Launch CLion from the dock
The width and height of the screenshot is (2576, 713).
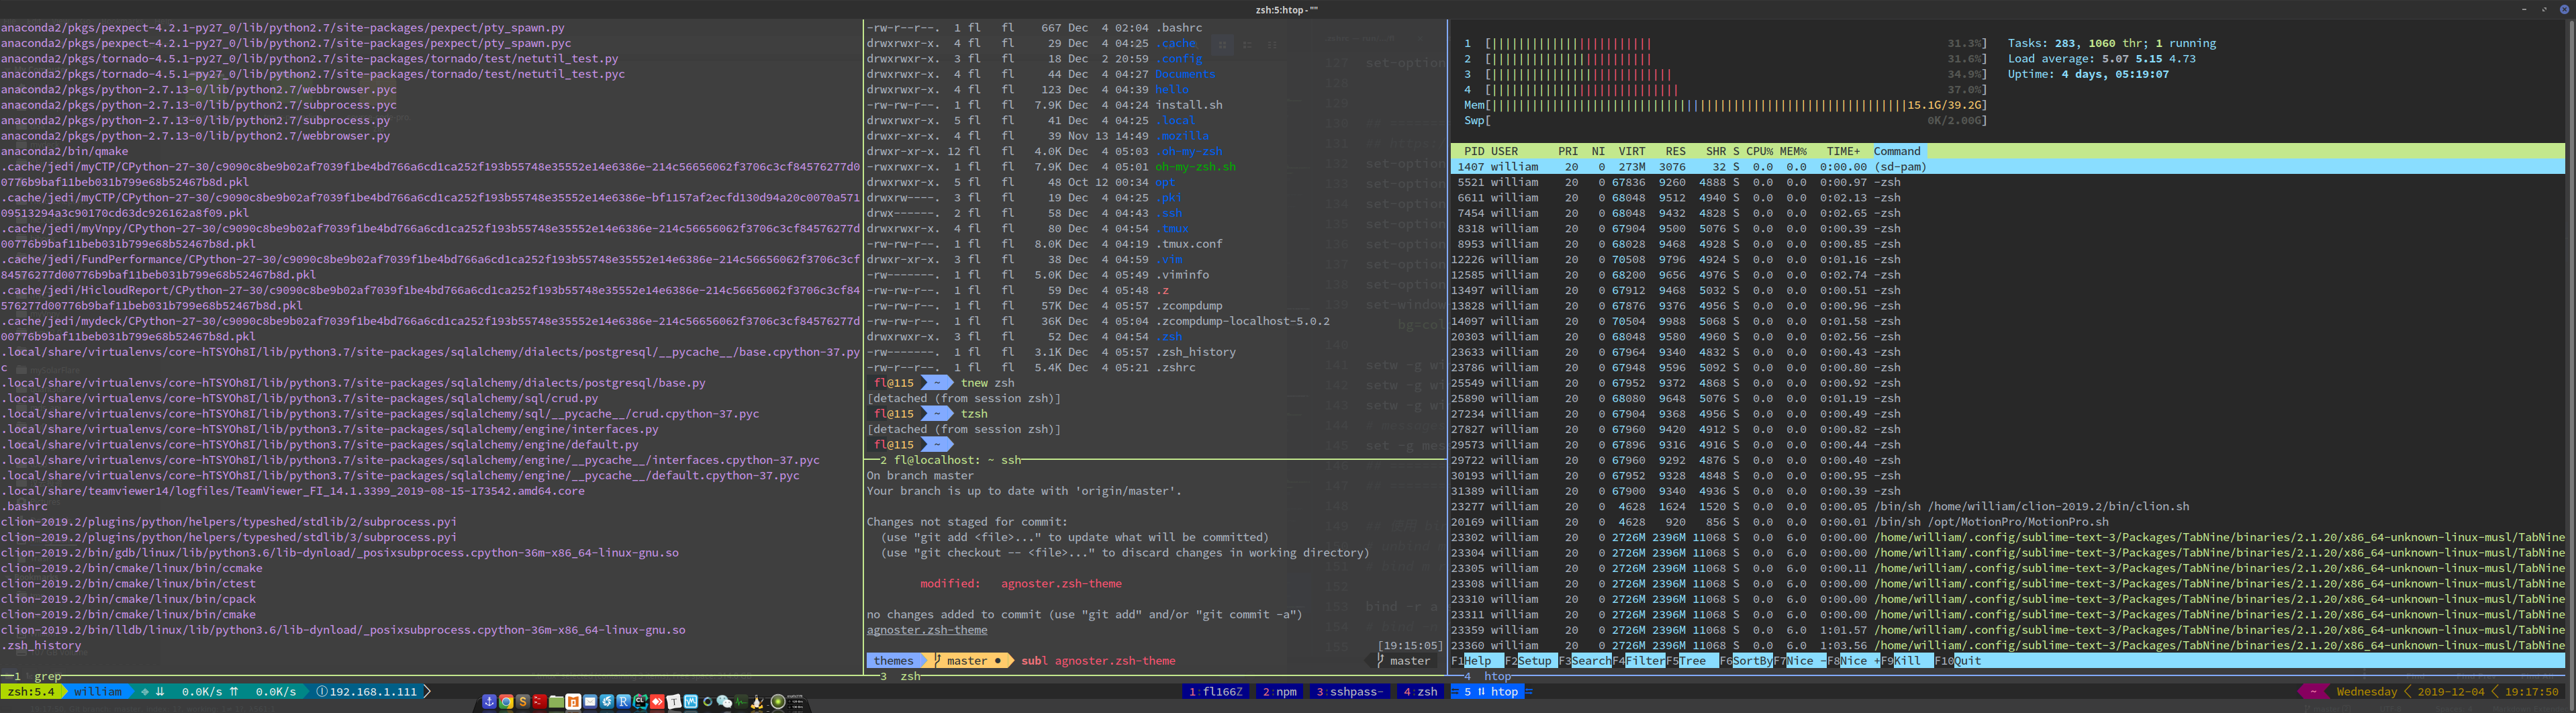tap(640, 702)
